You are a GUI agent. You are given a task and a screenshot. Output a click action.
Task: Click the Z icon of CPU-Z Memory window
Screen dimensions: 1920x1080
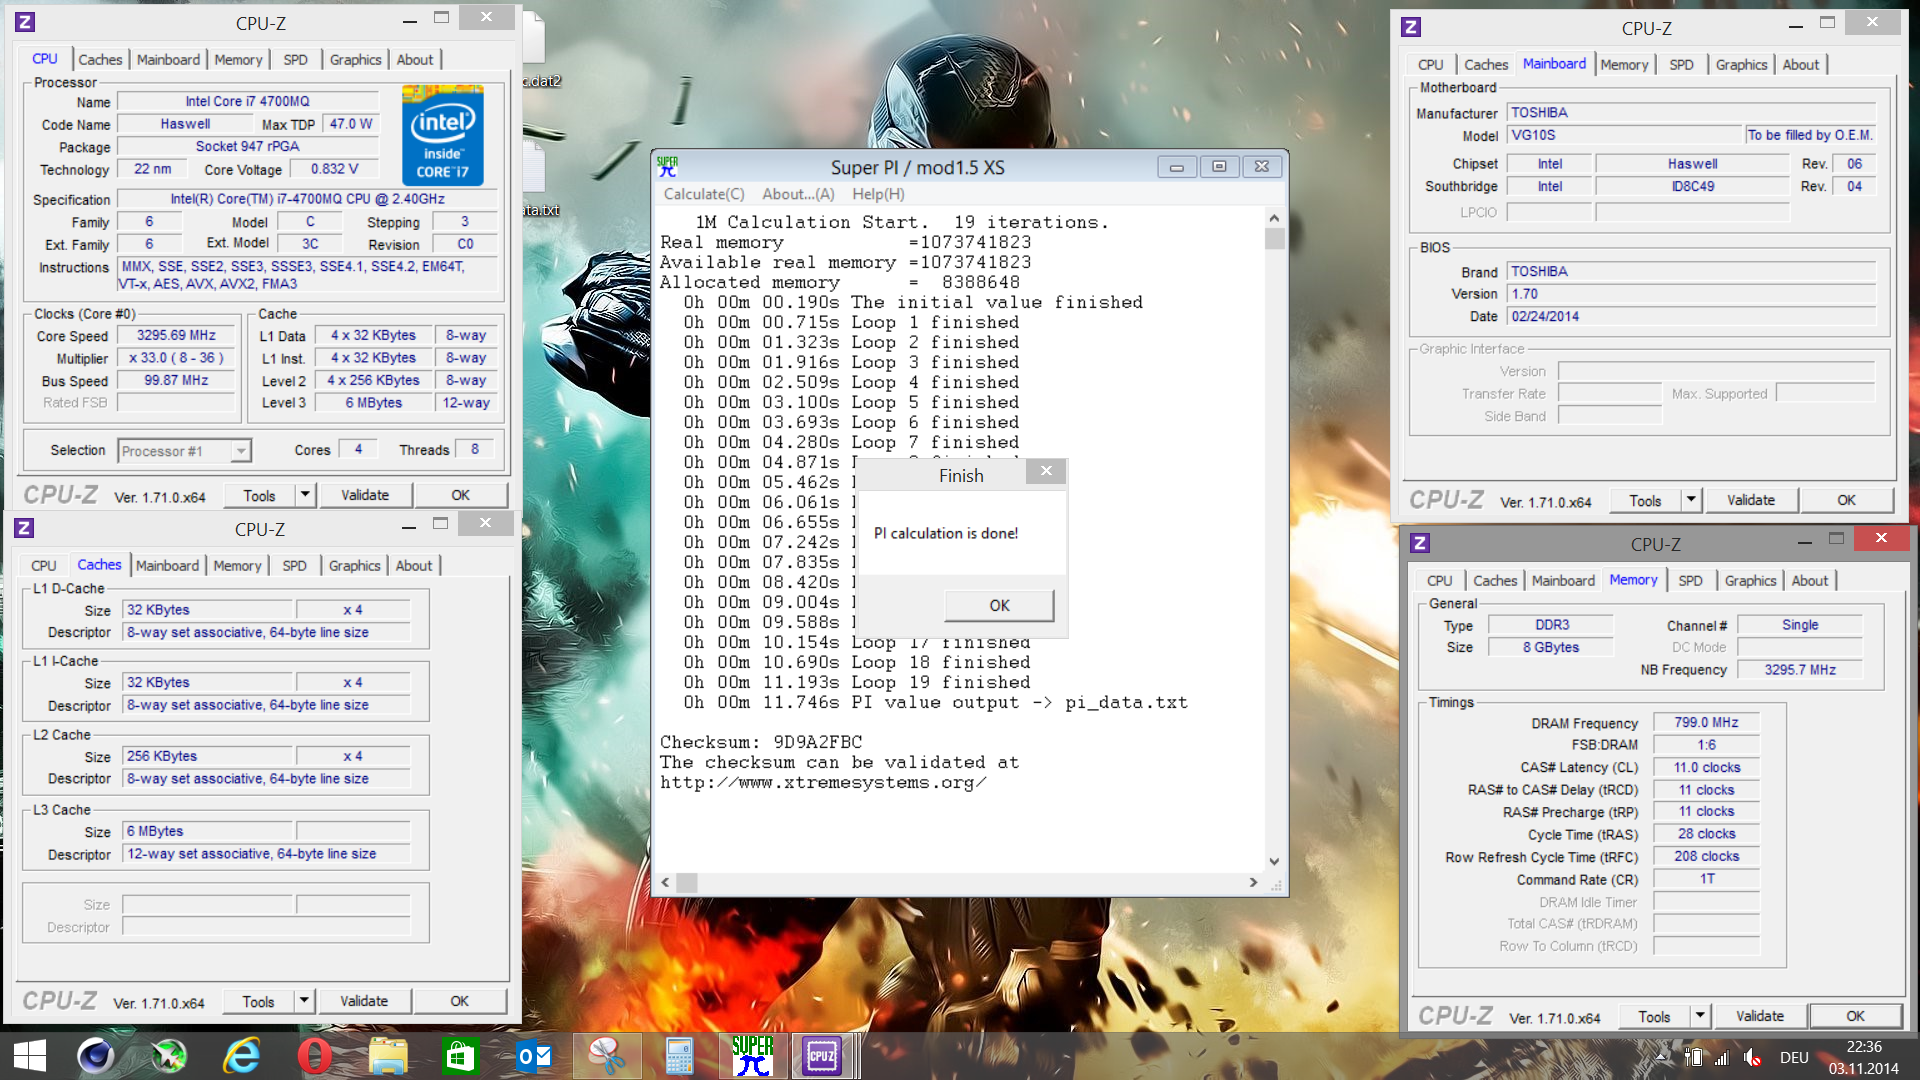1420,543
